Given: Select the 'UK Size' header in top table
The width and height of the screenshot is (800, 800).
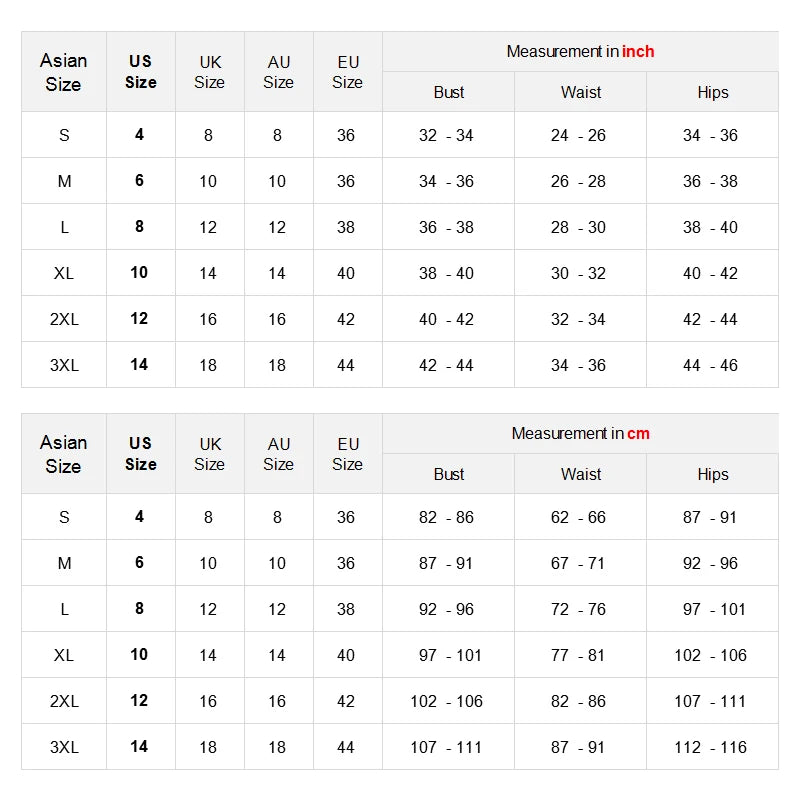Looking at the screenshot, I should [x=210, y=72].
